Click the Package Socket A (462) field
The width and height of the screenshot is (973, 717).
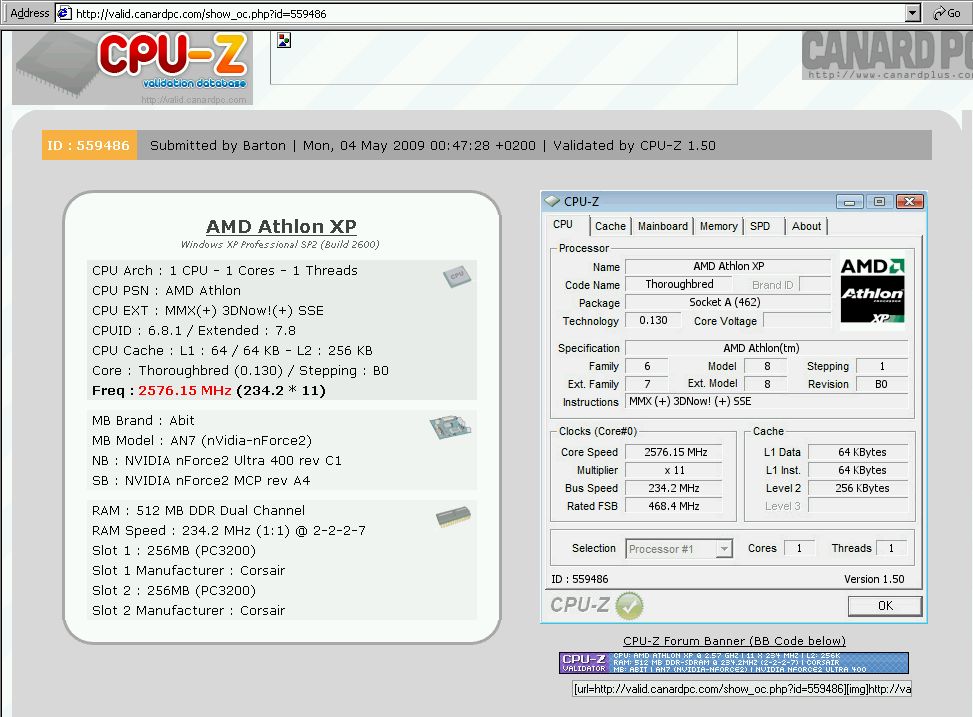727,302
